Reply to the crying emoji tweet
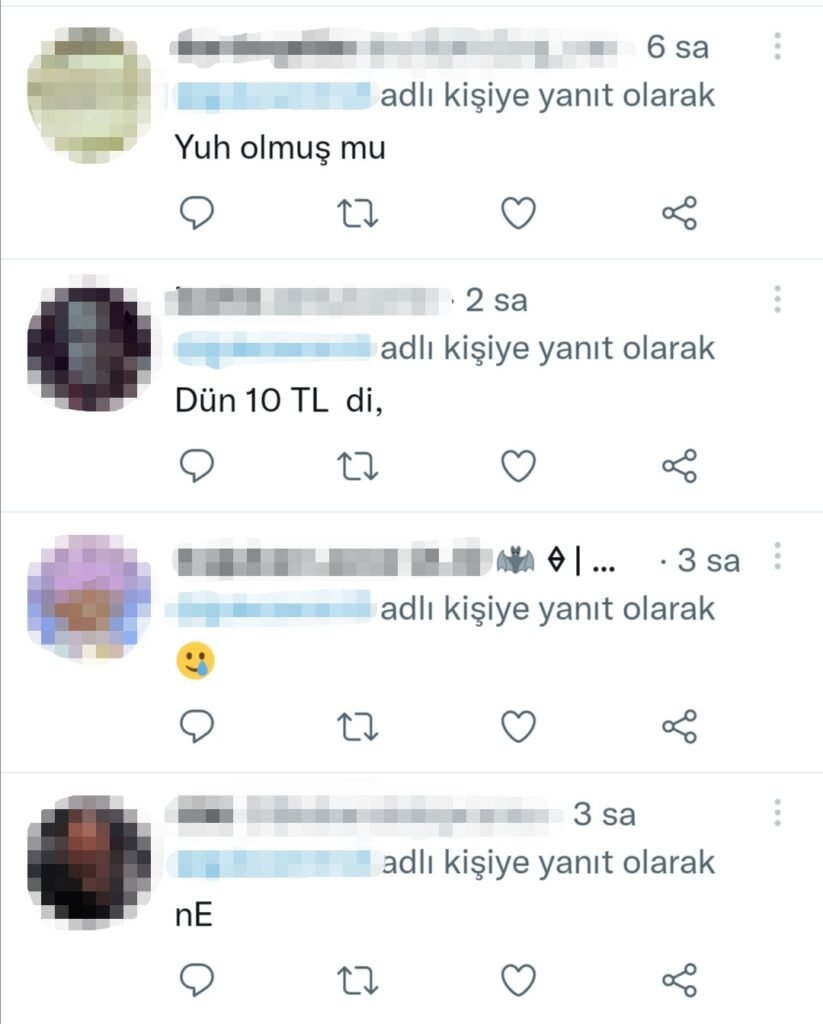This screenshot has height=1024, width=823. click(x=197, y=726)
